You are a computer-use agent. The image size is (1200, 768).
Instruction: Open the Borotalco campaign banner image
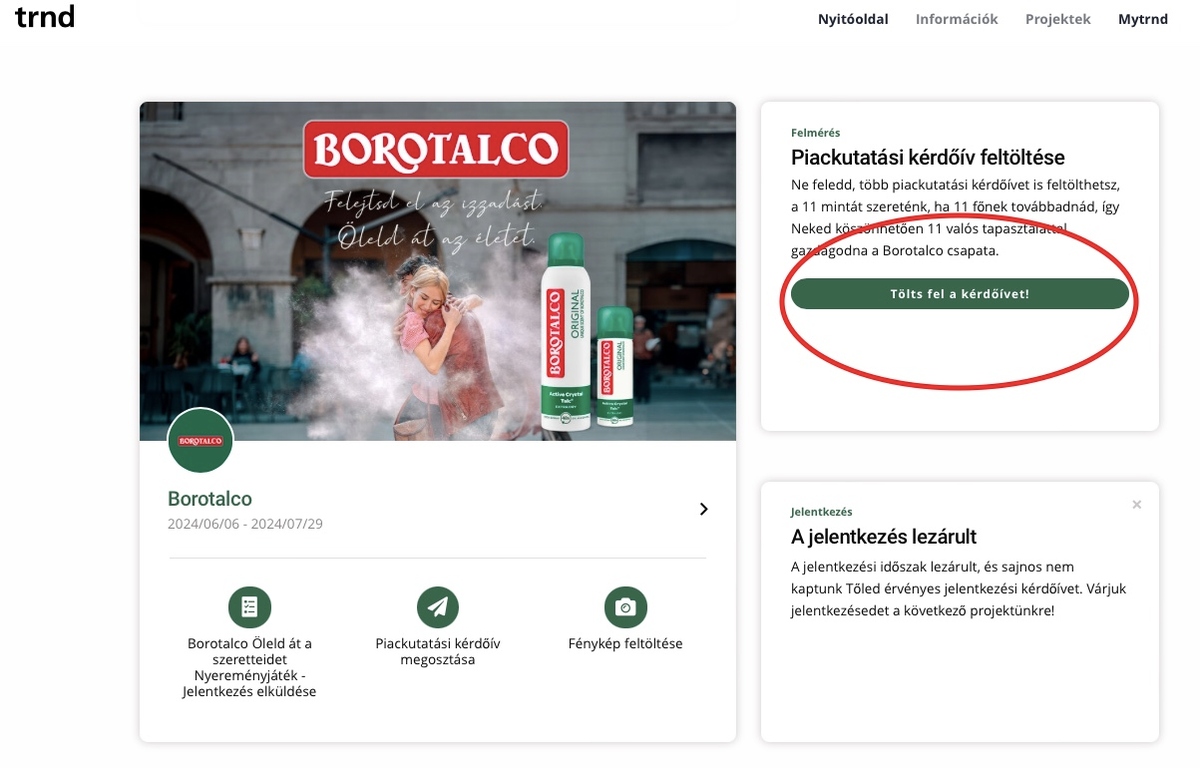pos(437,271)
